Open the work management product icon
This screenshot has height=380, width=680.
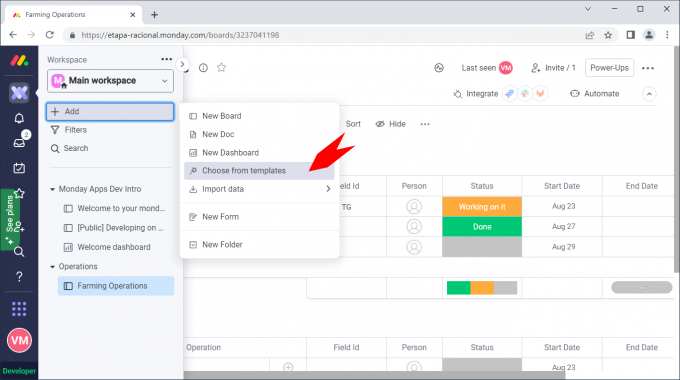[x=19, y=93]
